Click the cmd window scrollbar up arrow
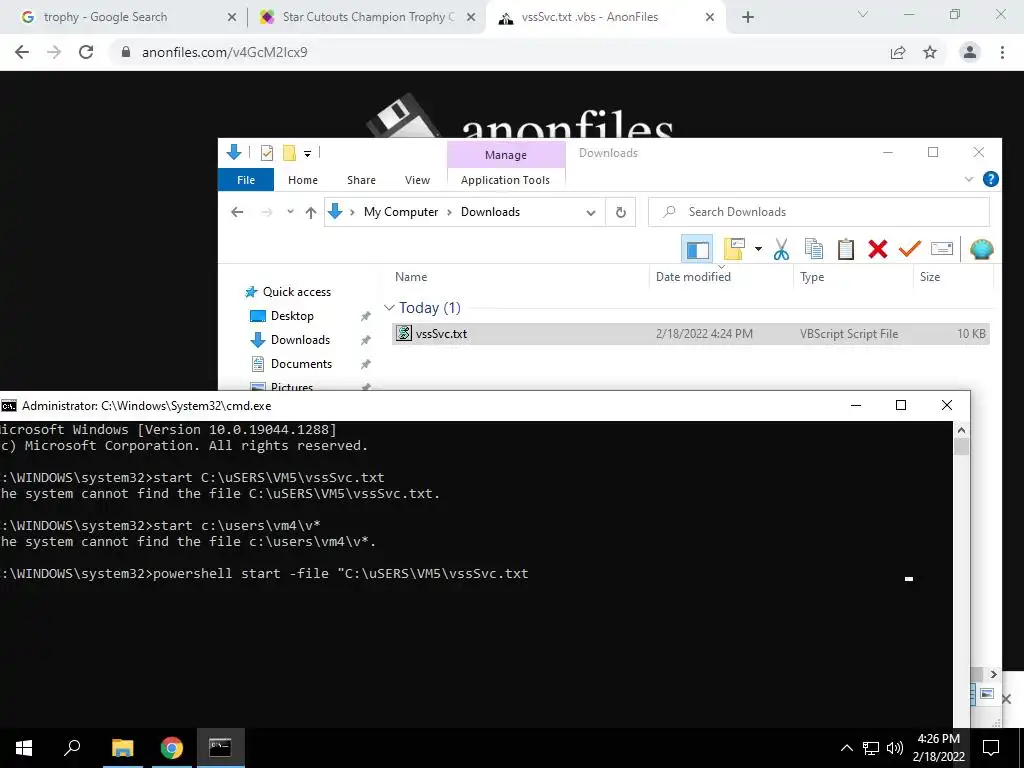This screenshot has width=1024, height=768. 961,430
